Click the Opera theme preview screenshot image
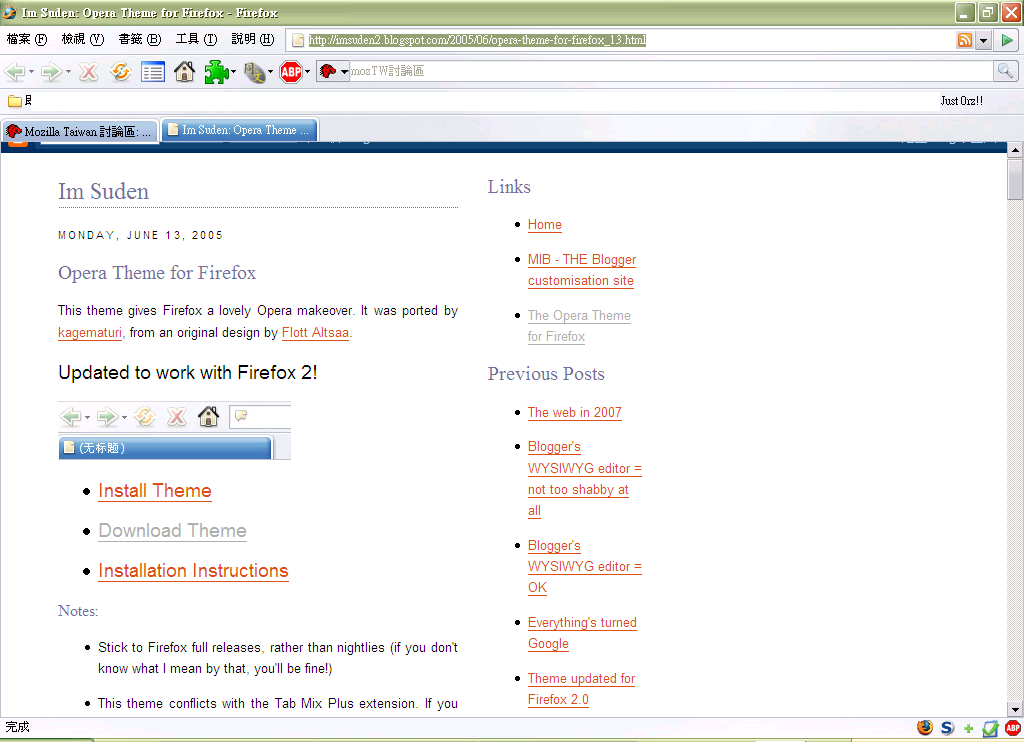Viewport: 1024px width, 742px height. 174,431
